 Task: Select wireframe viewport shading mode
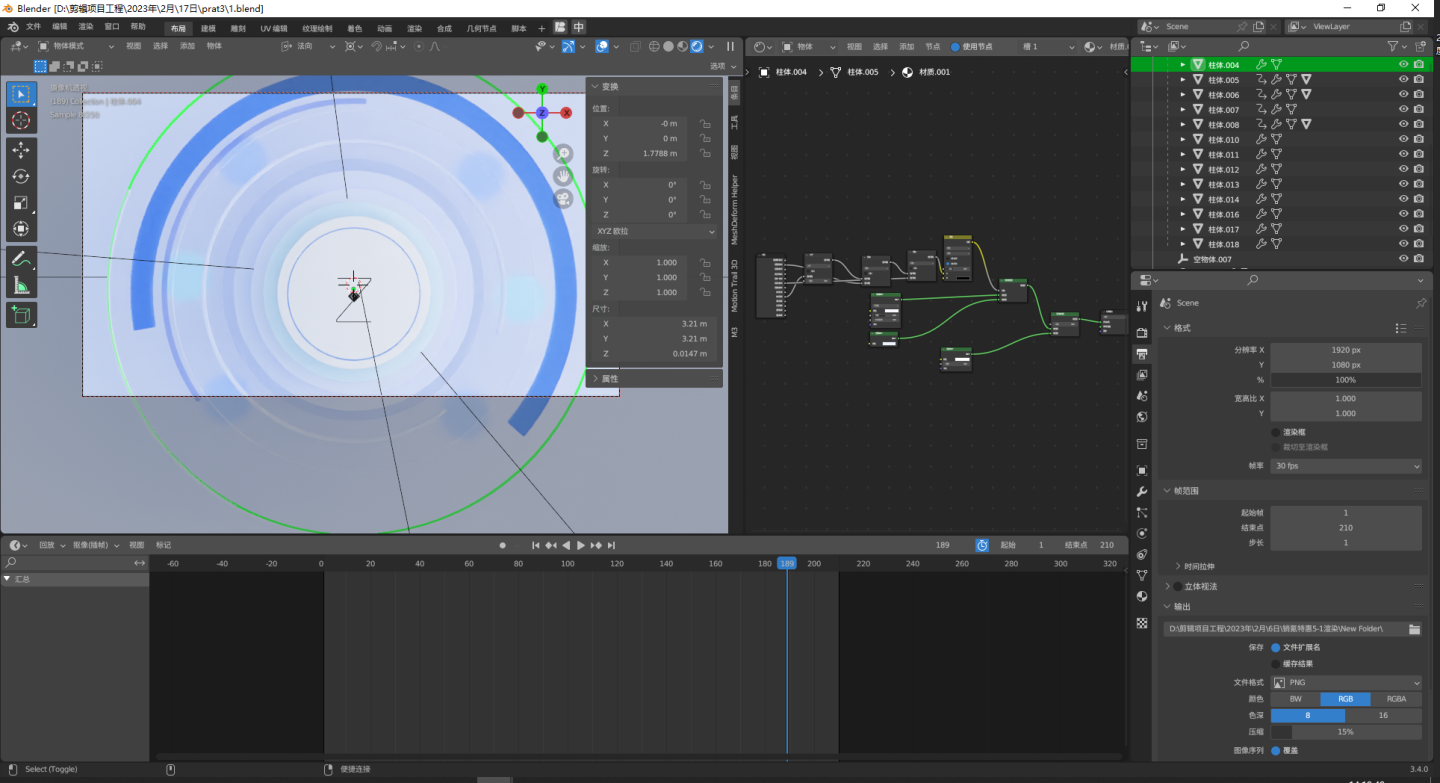coord(654,46)
